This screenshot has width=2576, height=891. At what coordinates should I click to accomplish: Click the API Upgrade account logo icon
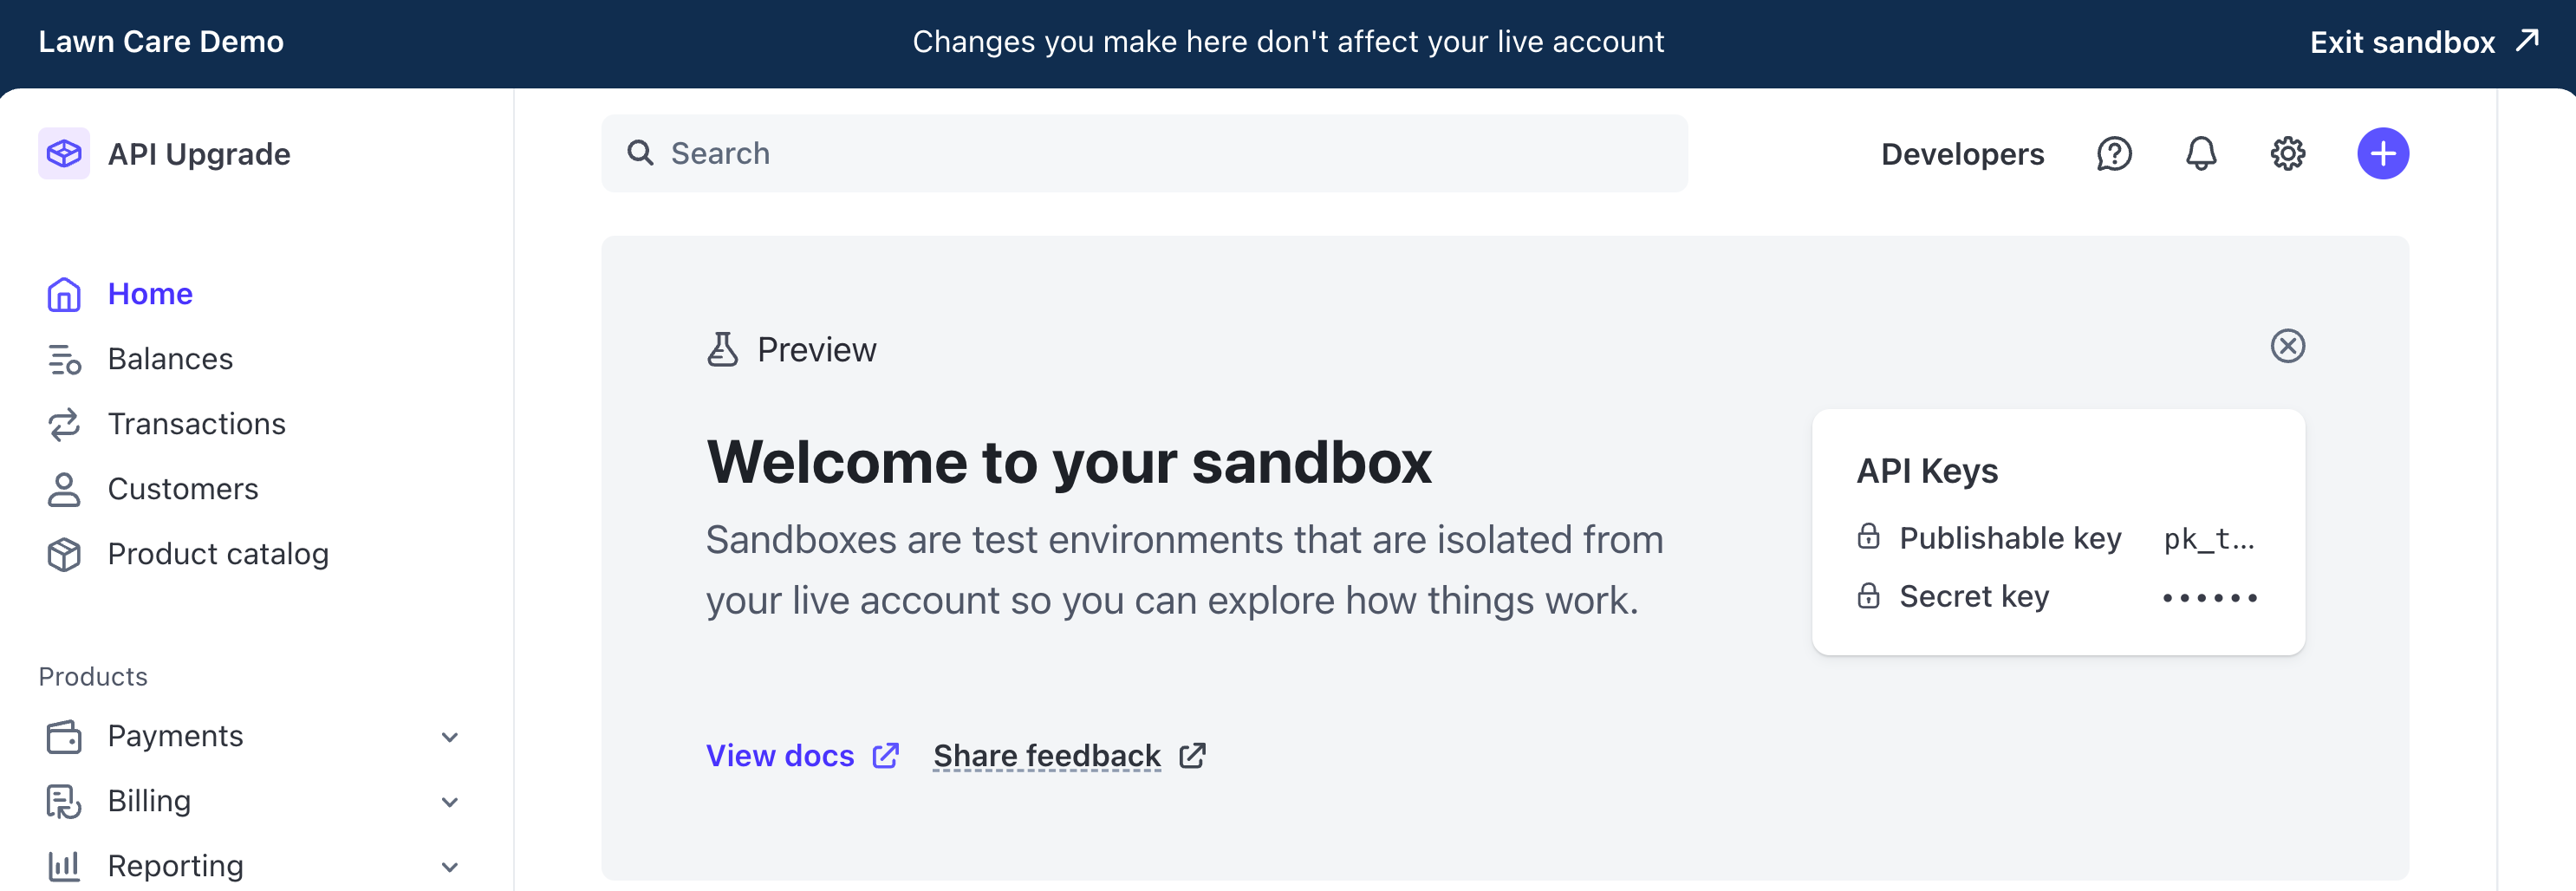(x=64, y=154)
